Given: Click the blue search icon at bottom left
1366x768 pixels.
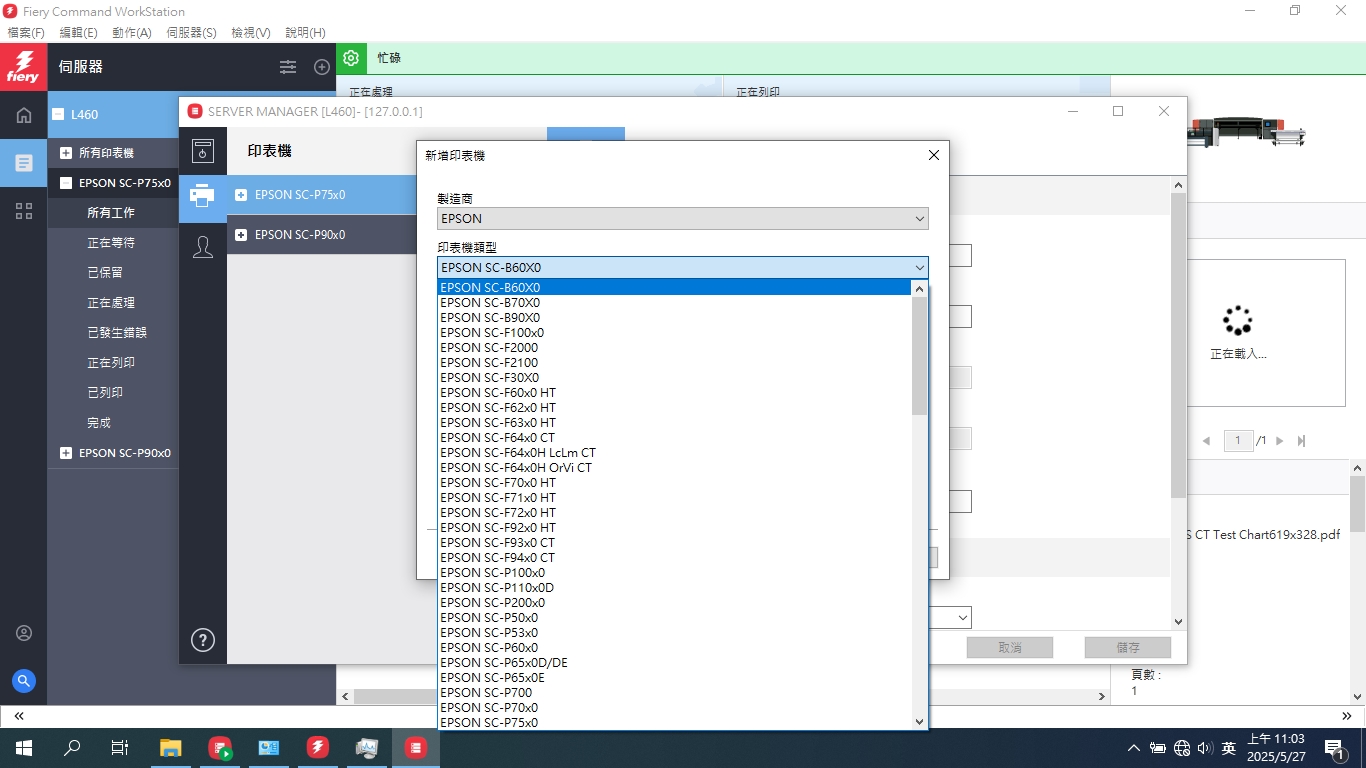Looking at the screenshot, I should (23, 681).
